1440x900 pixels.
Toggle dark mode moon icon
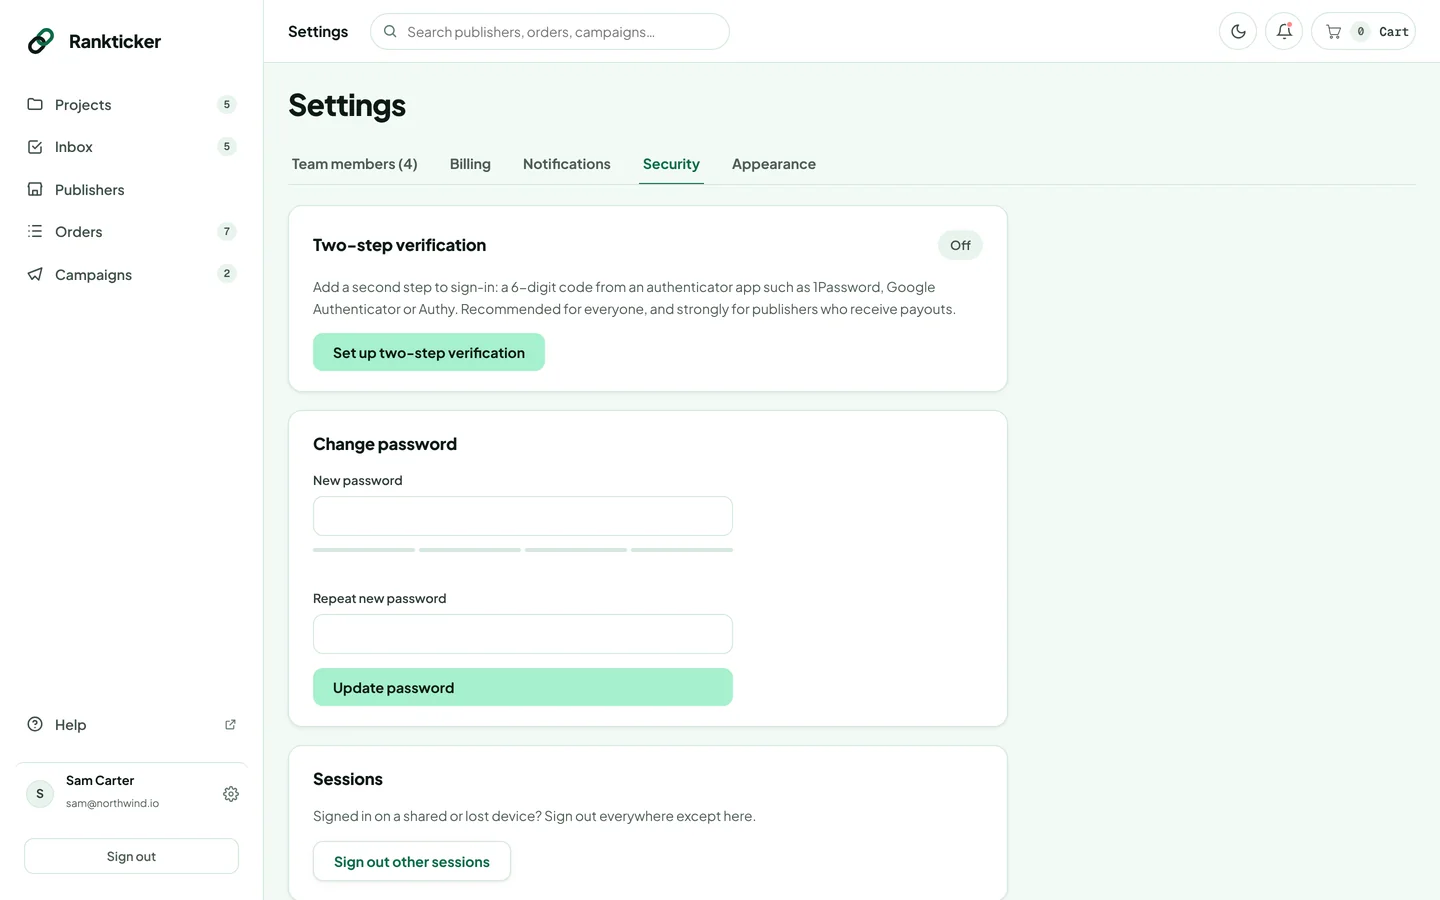coord(1238,31)
